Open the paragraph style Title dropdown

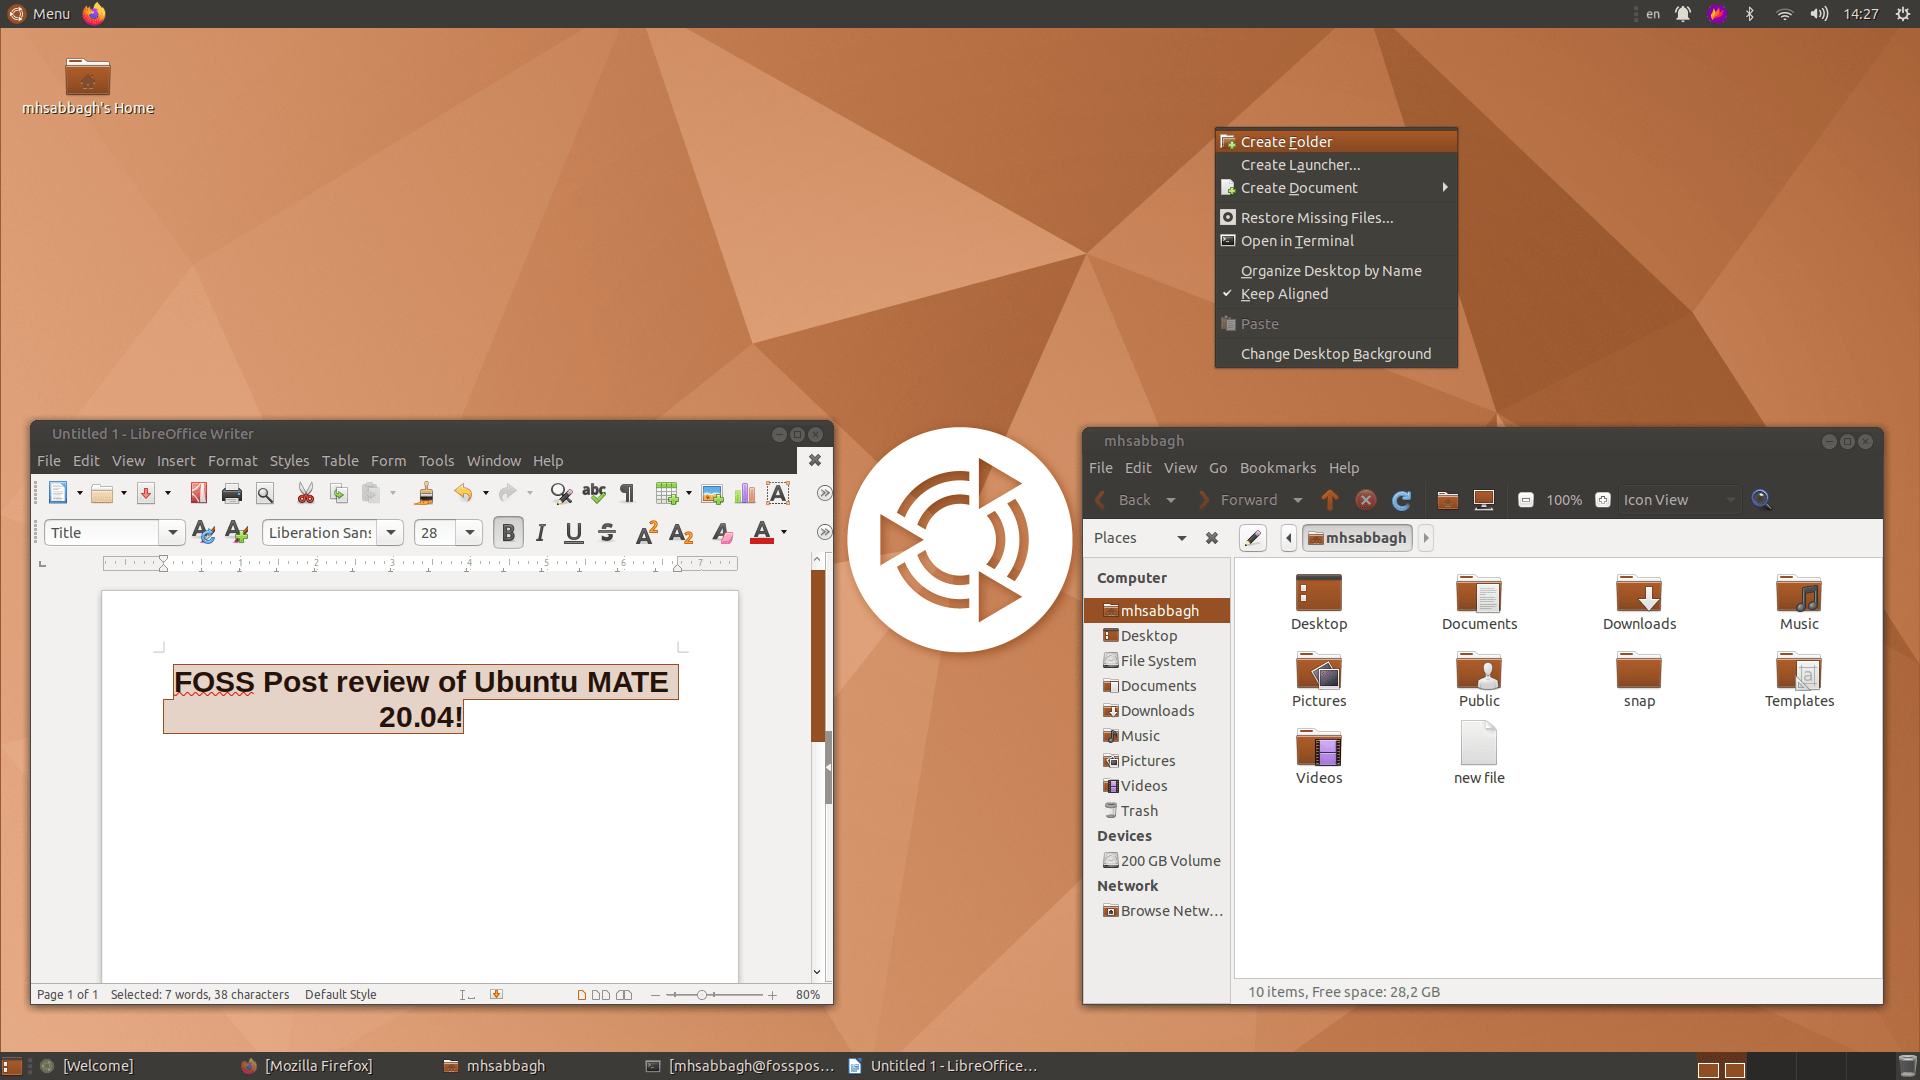[x=172, y=533]
